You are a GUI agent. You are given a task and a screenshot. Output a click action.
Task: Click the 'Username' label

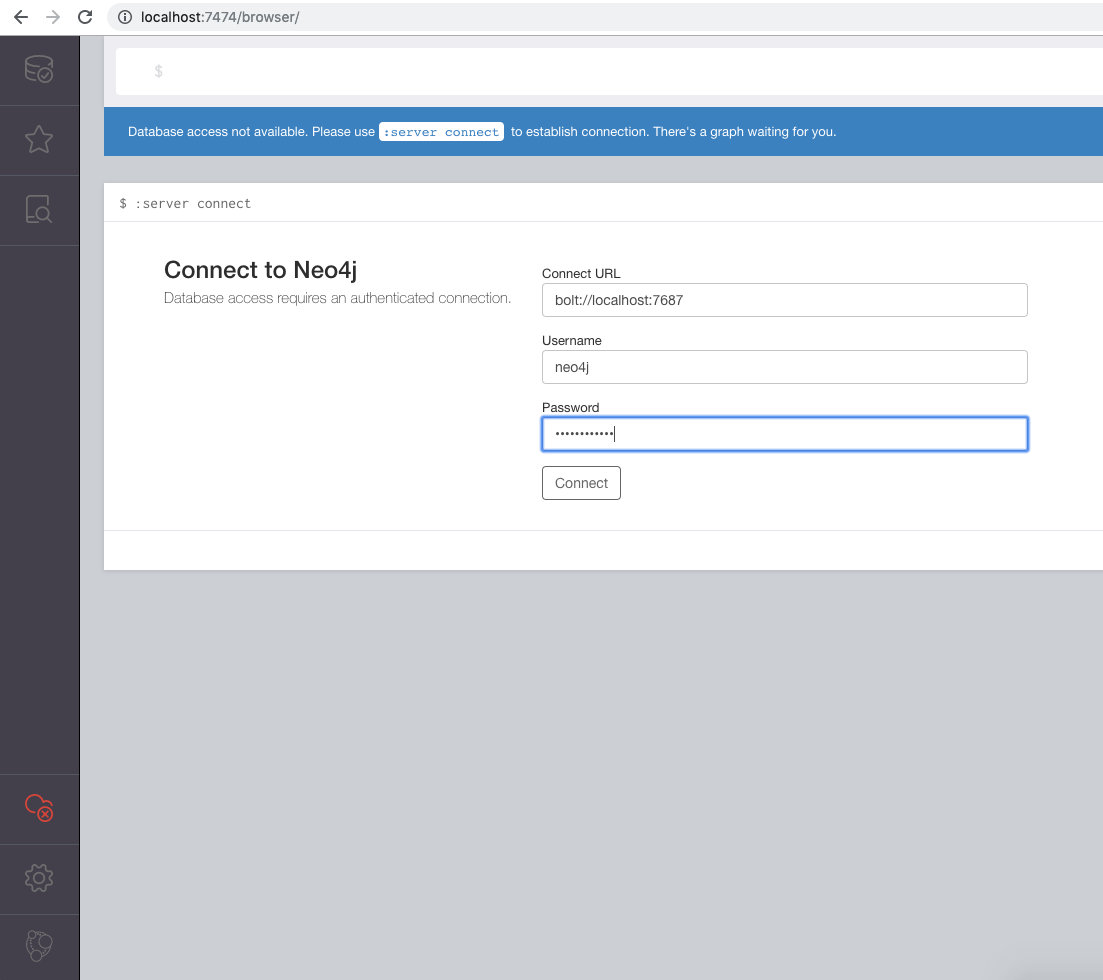[572, 341]
